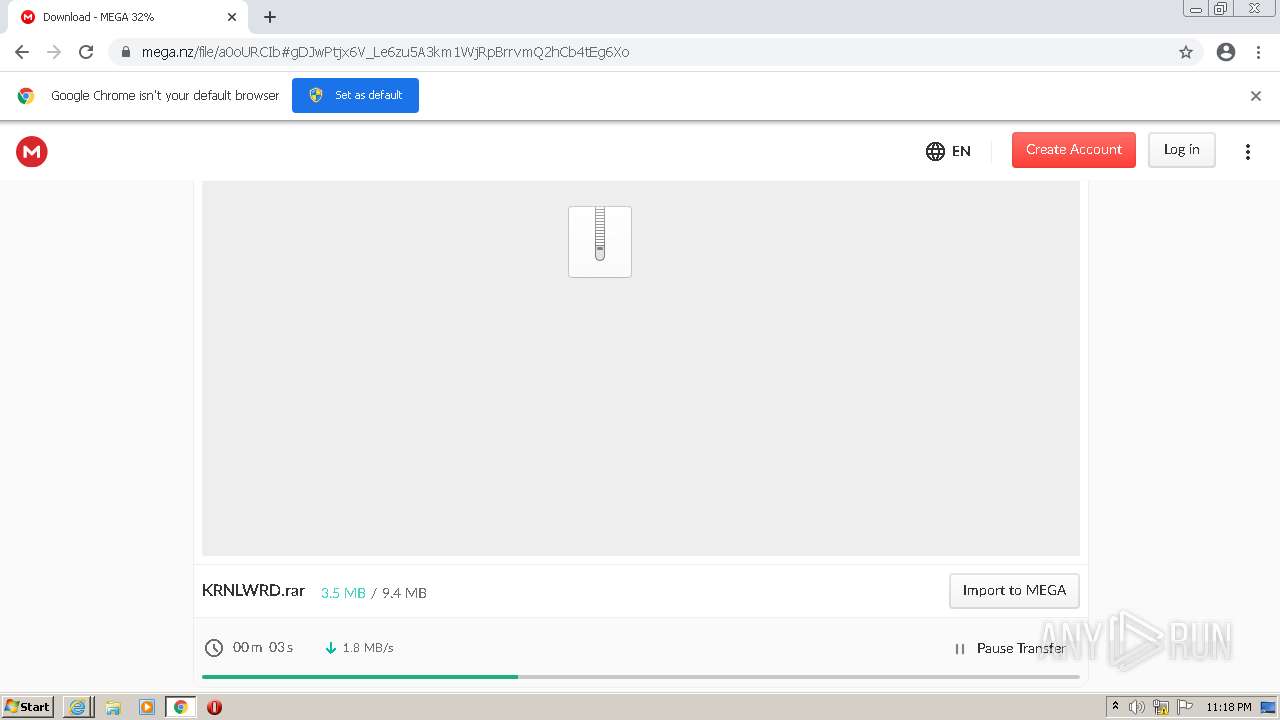1280x720 pixels.
Task: Click the 3.5 MB downloaded size text
Action: tap(343, 593)
